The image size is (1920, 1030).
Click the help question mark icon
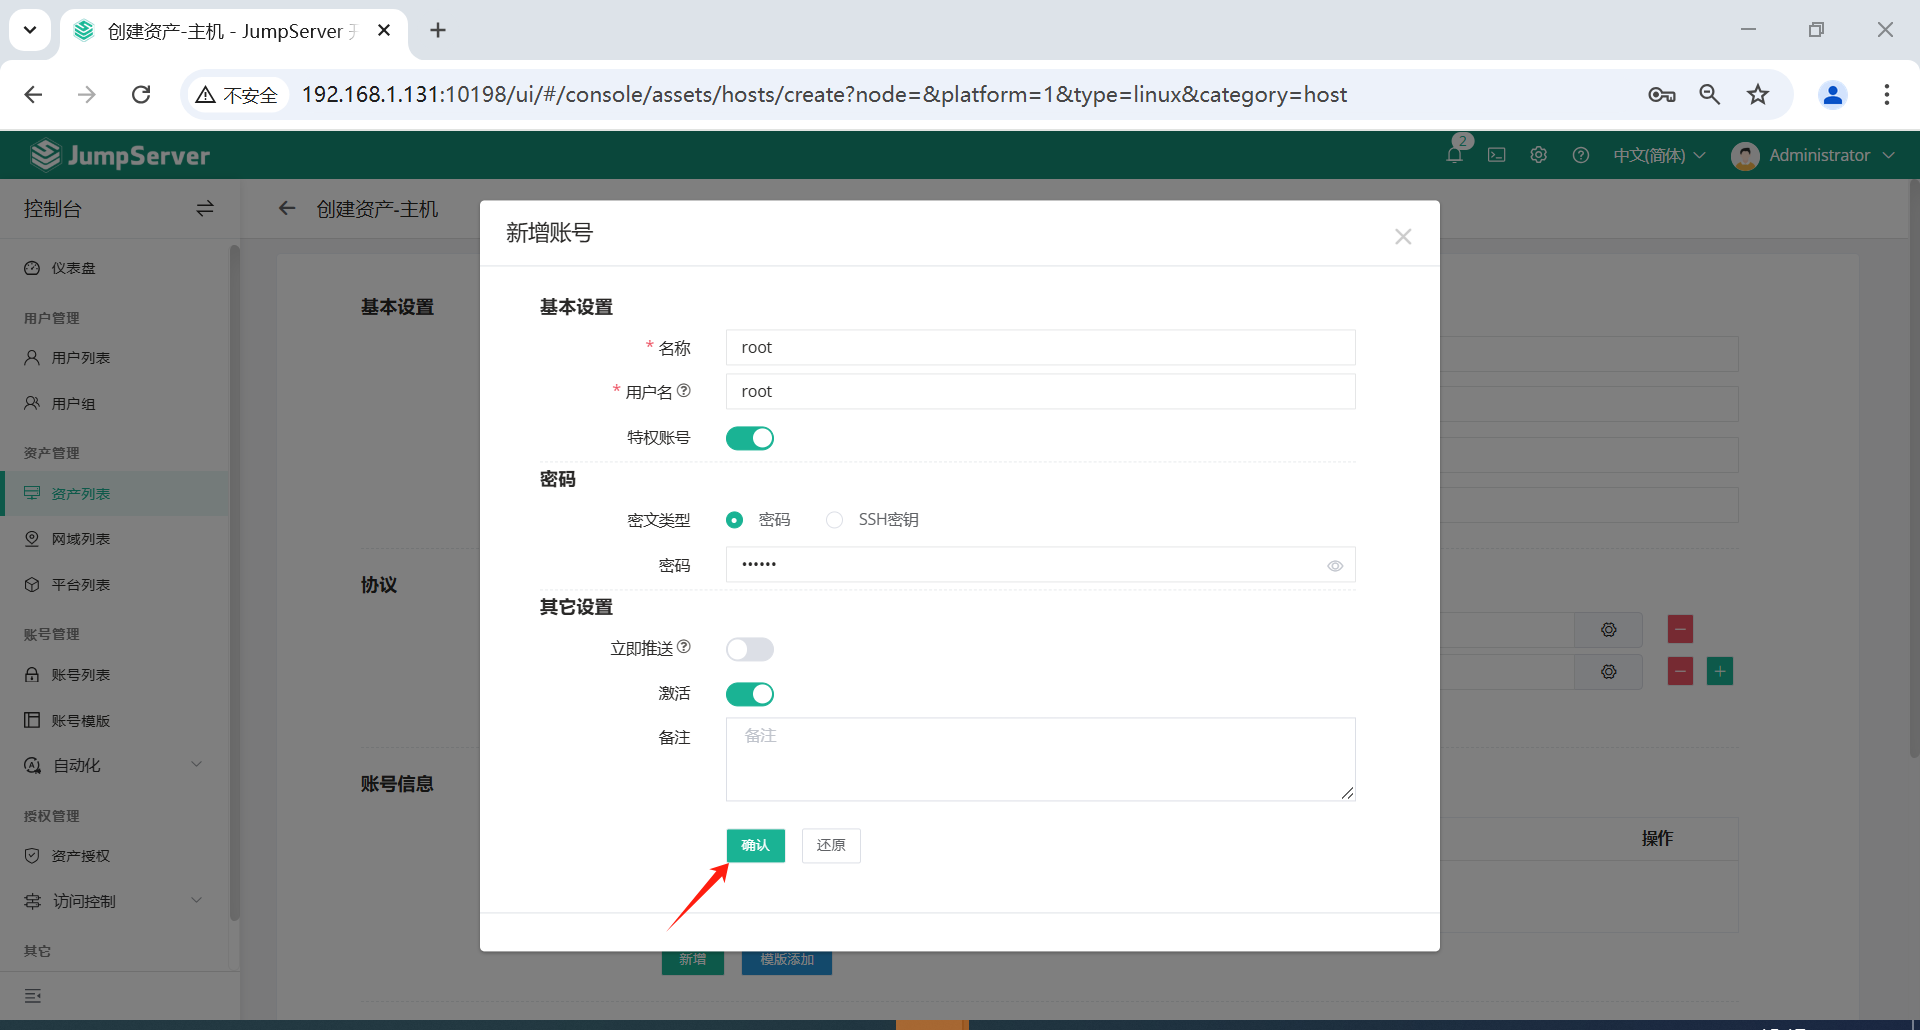click(x=1581, y=155)
